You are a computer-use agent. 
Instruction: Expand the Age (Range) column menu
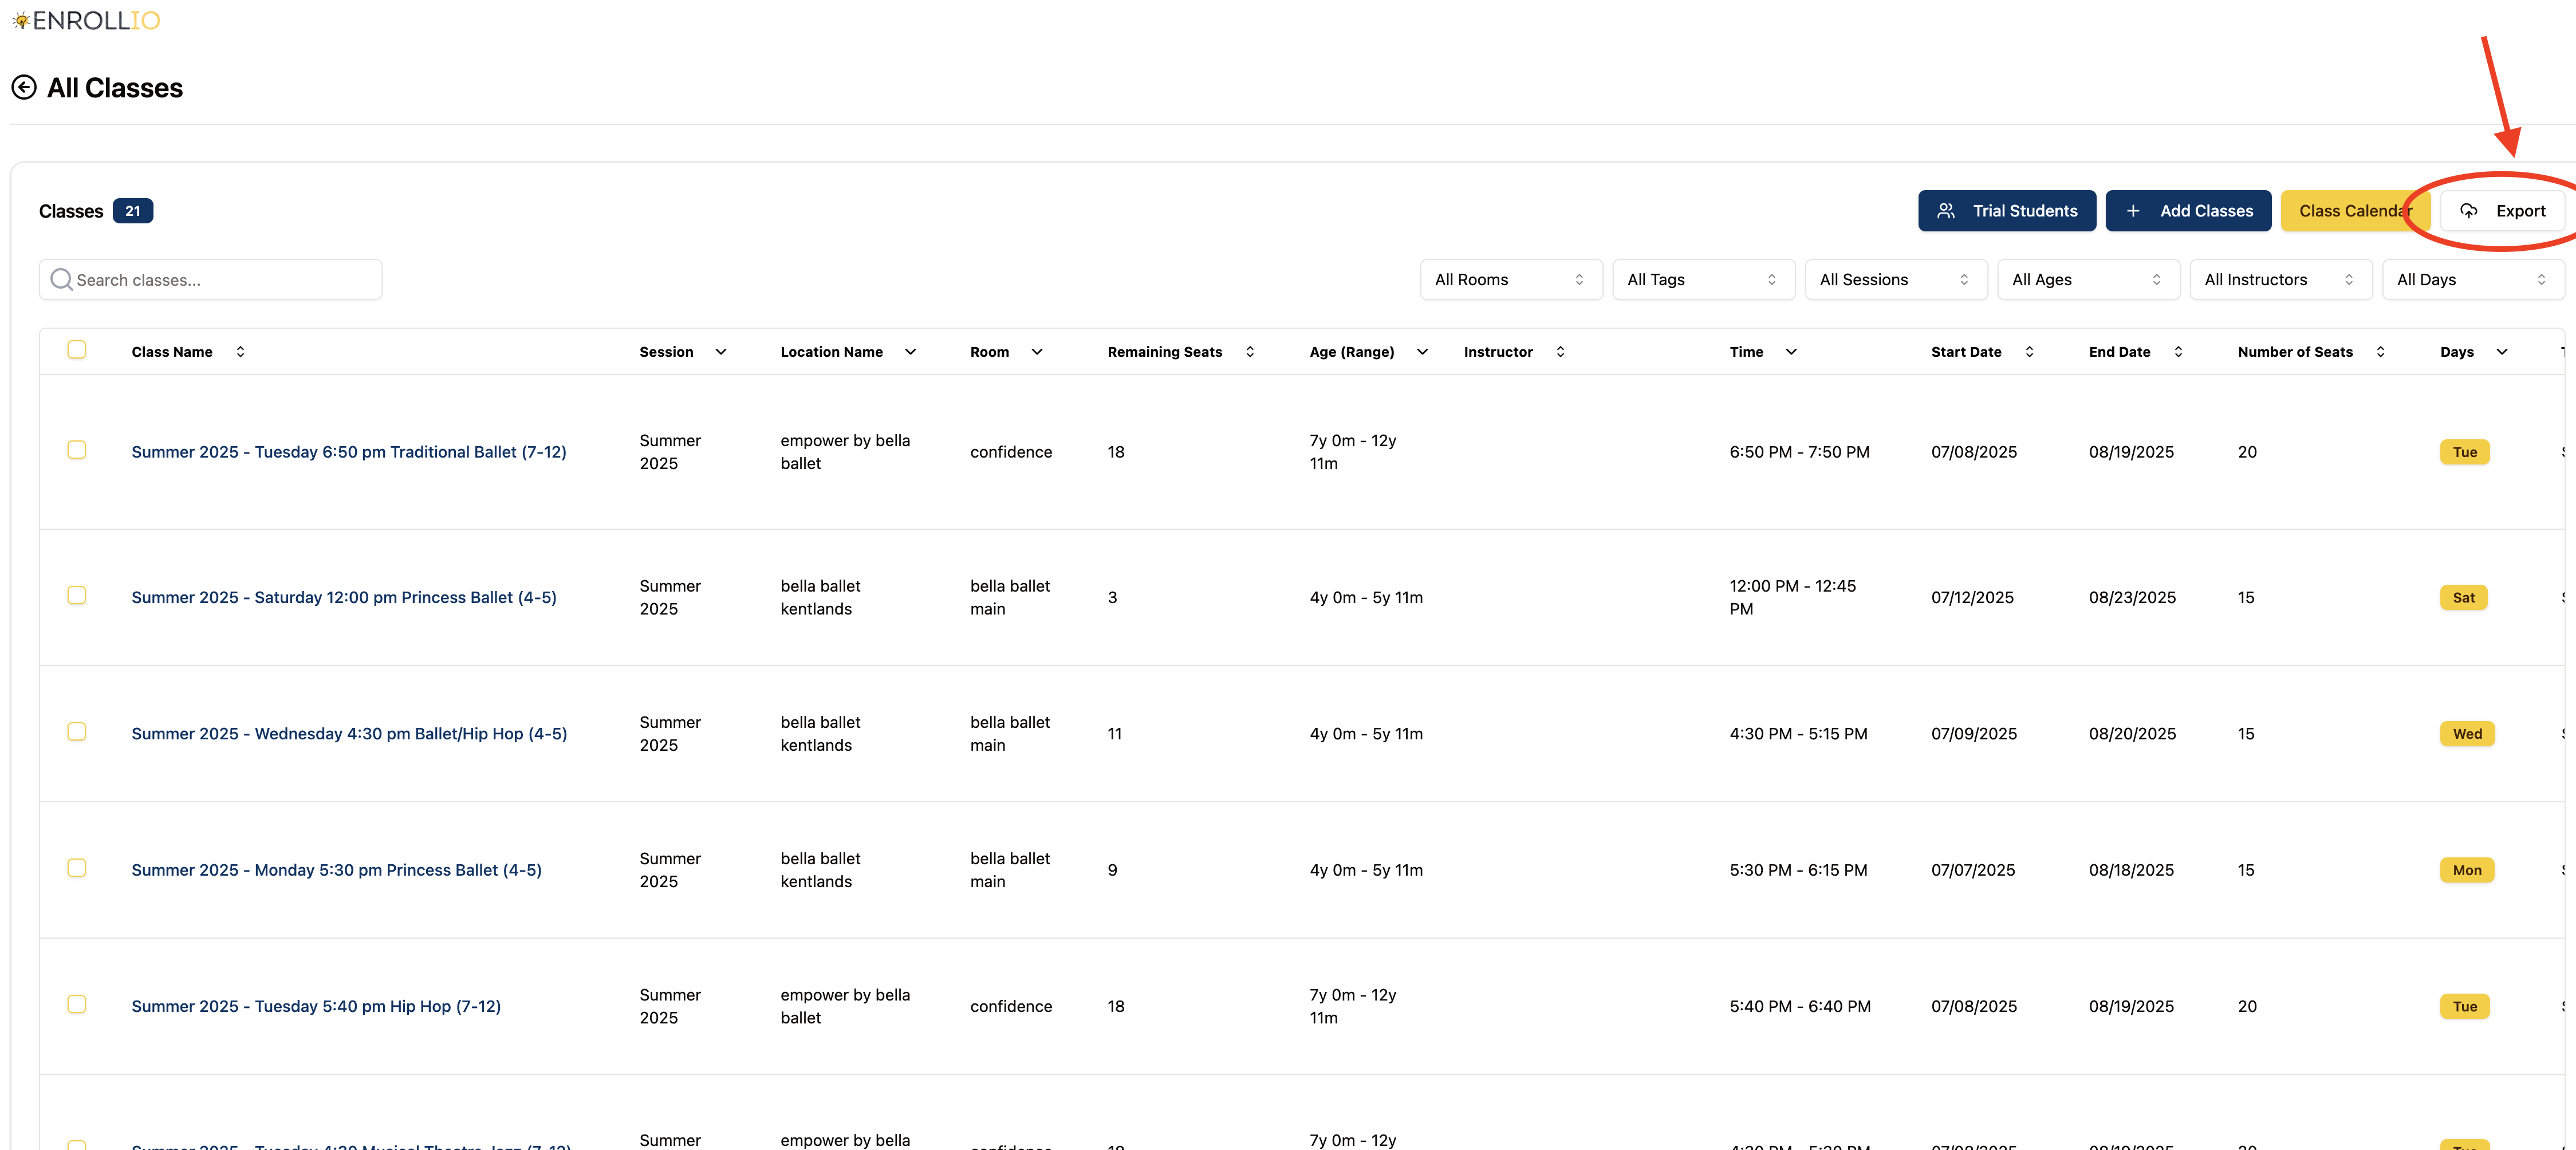click(x=1422, y=352)
